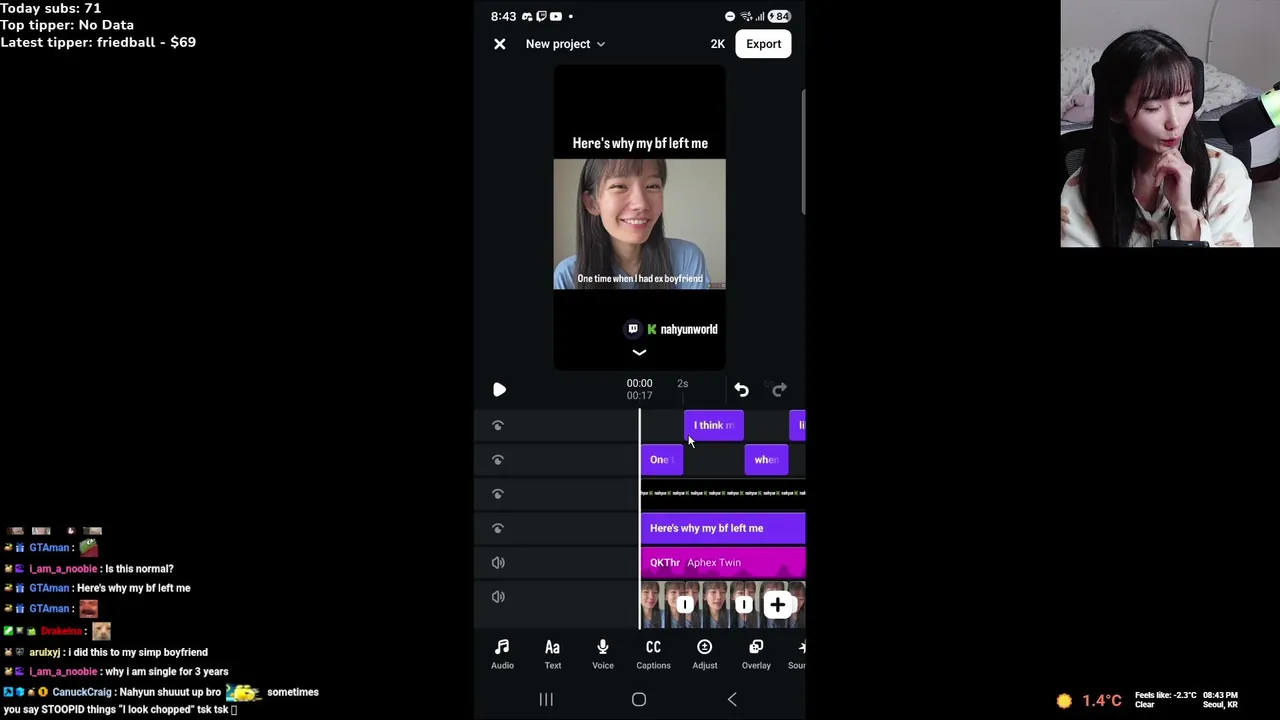Mute the main video clip track

click(498, 596)
